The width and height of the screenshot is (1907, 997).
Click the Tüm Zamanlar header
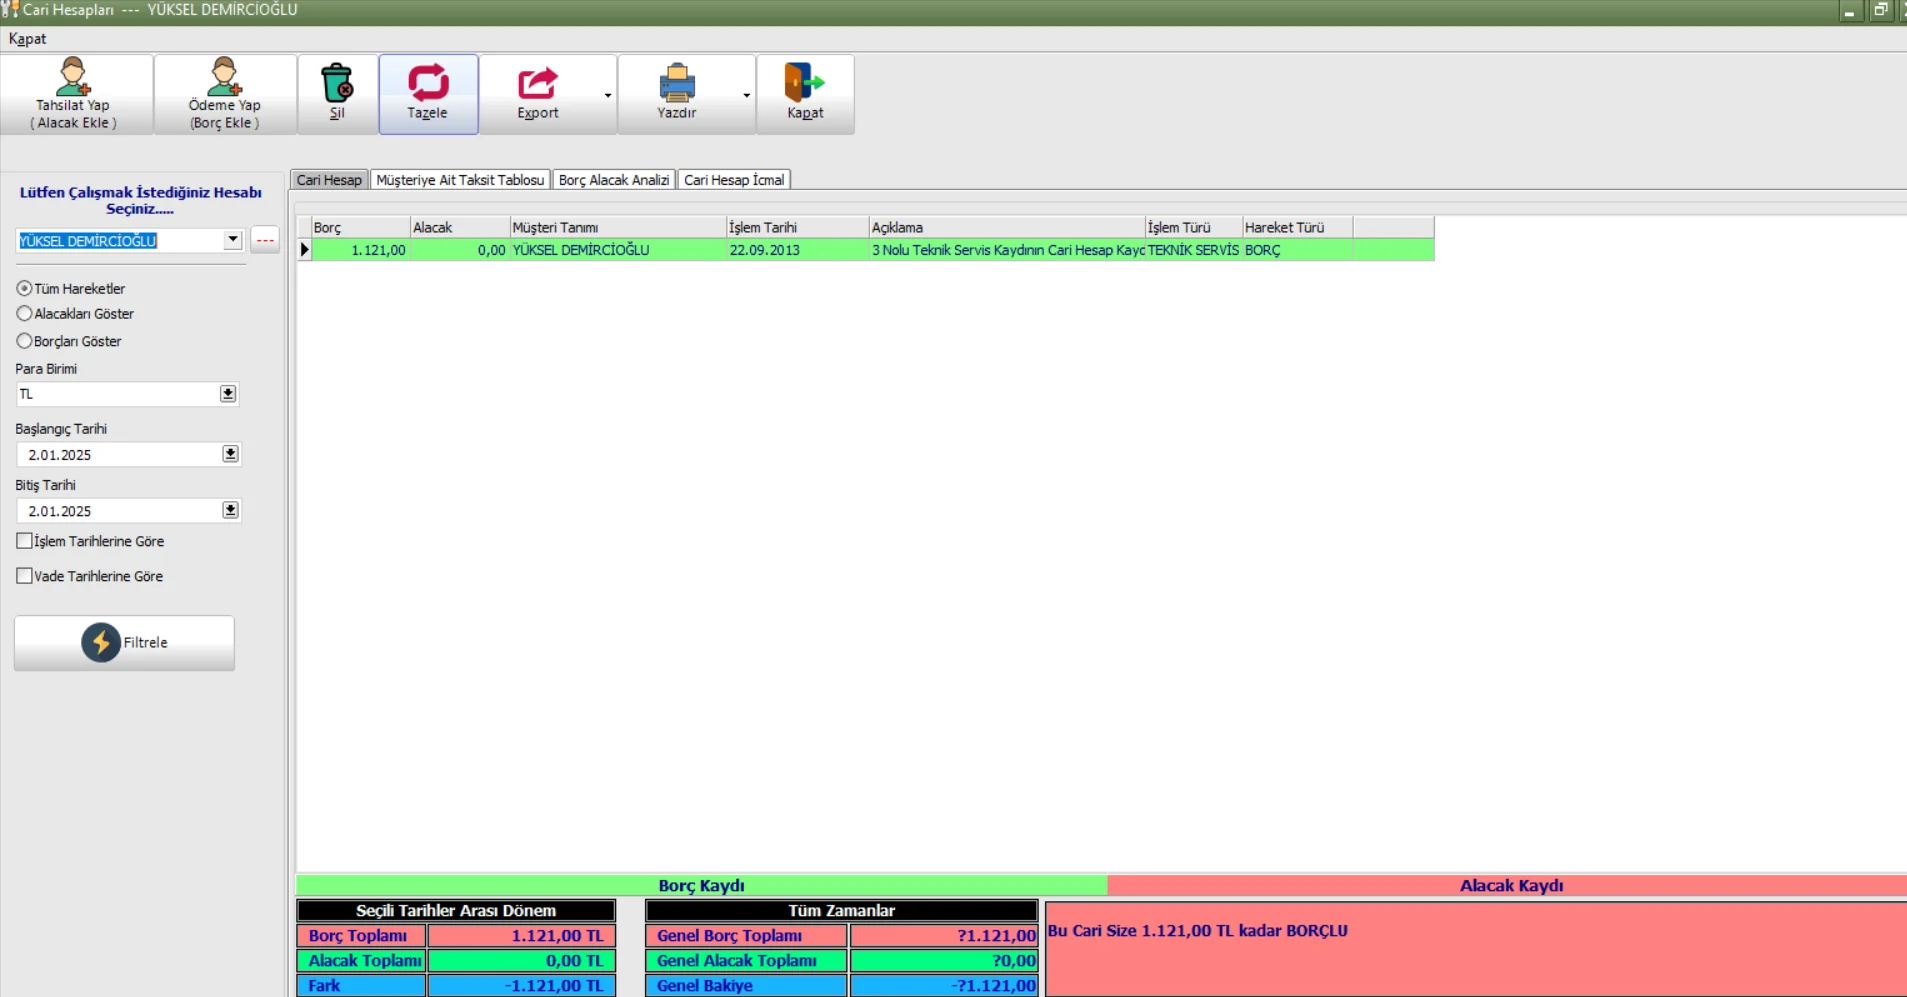841,910
